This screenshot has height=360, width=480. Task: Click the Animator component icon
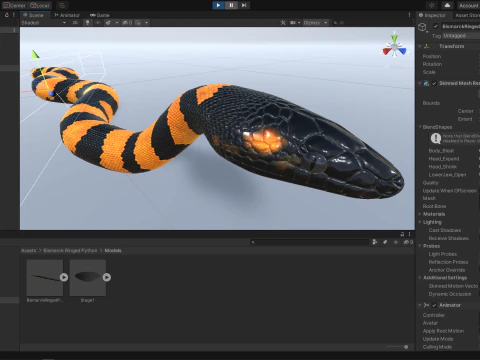(x=426, y=305)
